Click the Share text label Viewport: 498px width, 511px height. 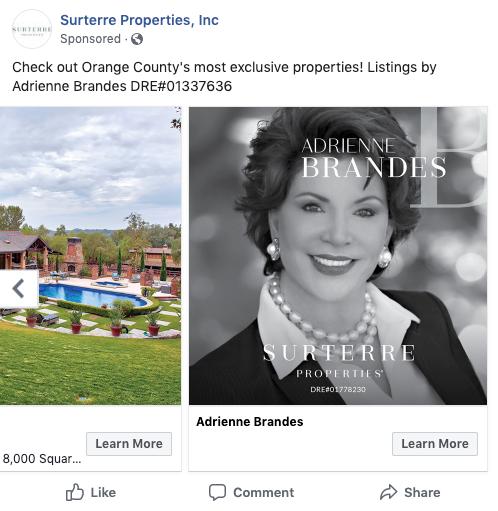point(422,493)
